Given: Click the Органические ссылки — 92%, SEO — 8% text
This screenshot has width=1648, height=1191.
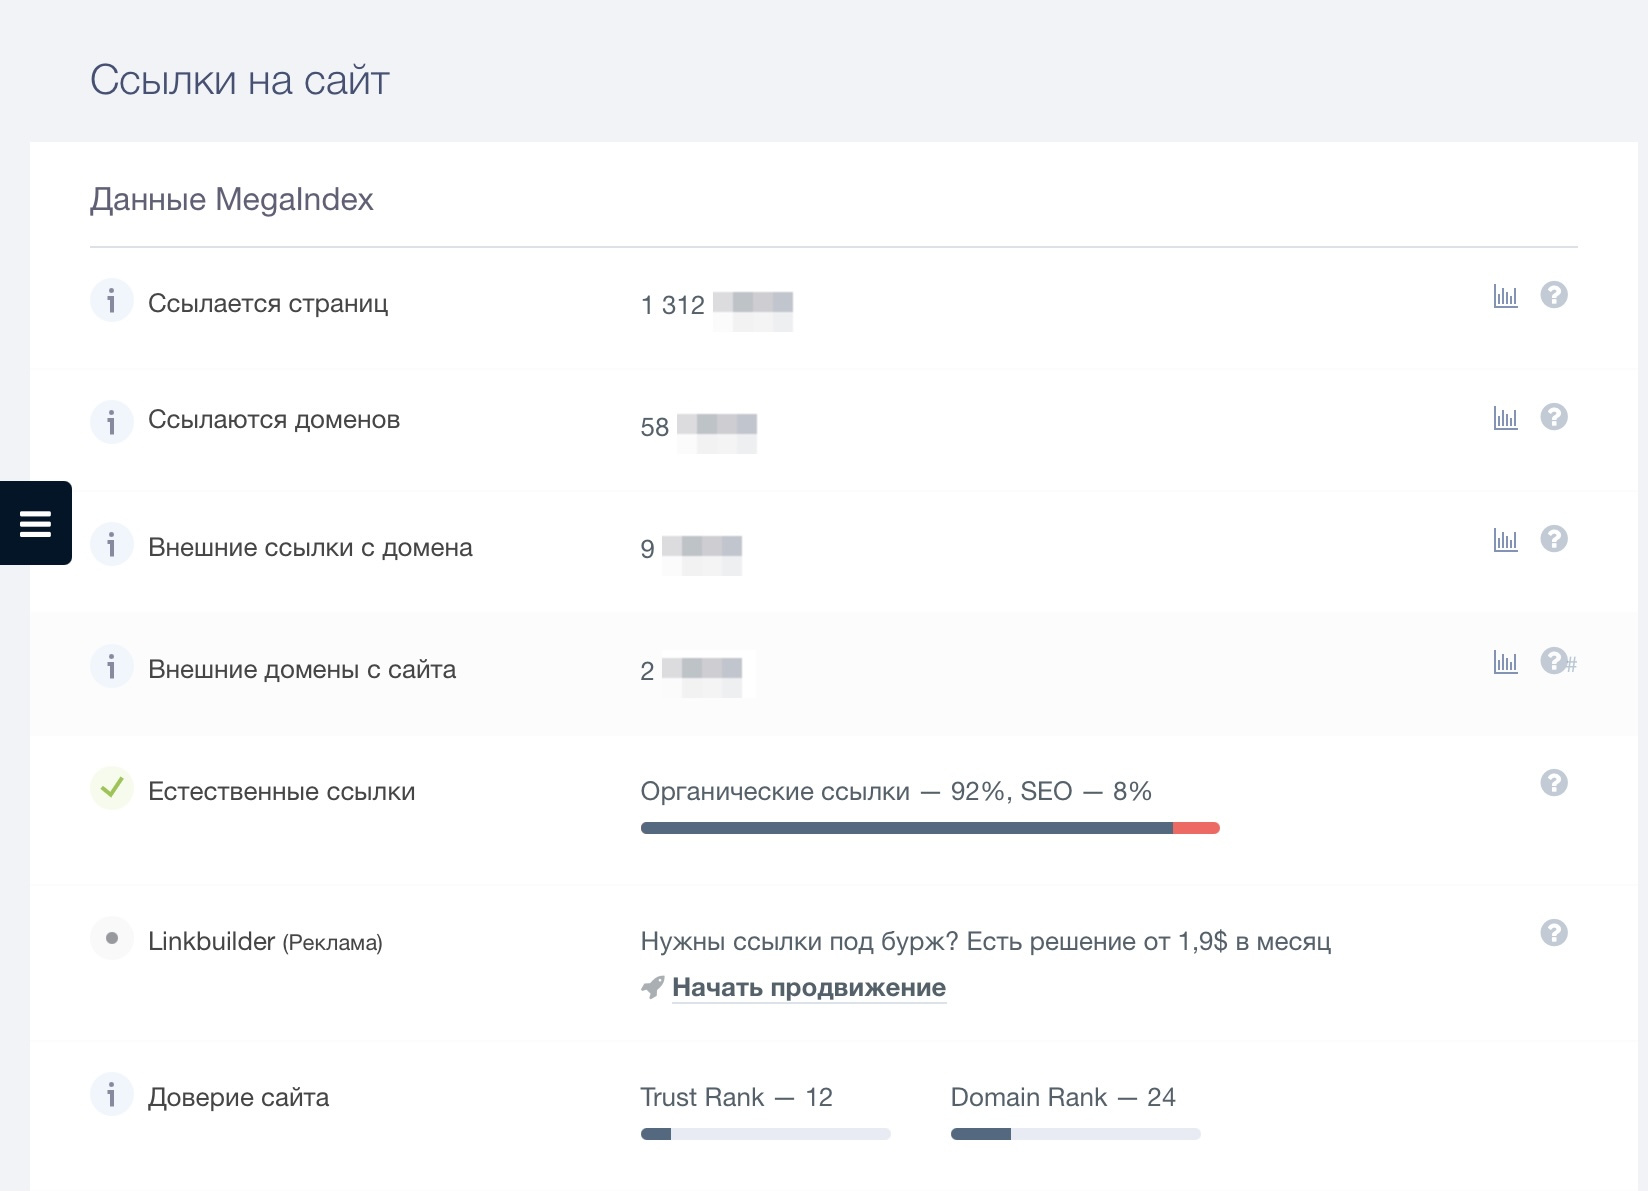Looking at the screenshot, I should [x=896, y=792].
